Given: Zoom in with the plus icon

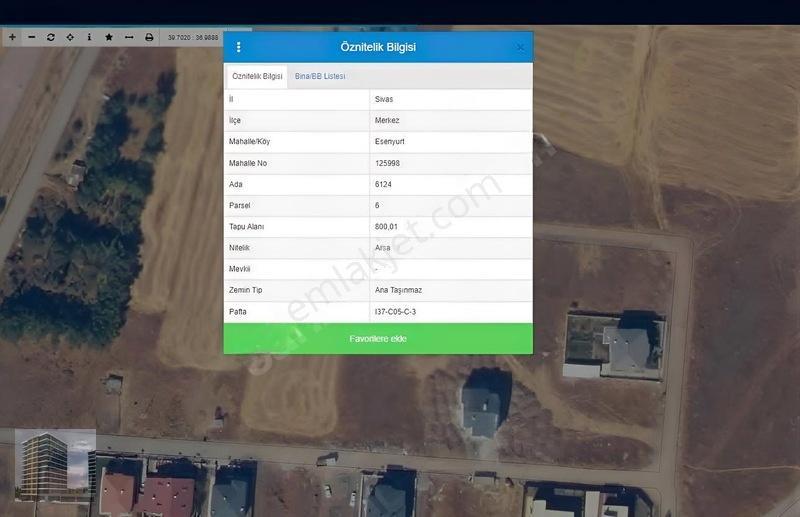Looking at the screenshot, I should point(12,37).
